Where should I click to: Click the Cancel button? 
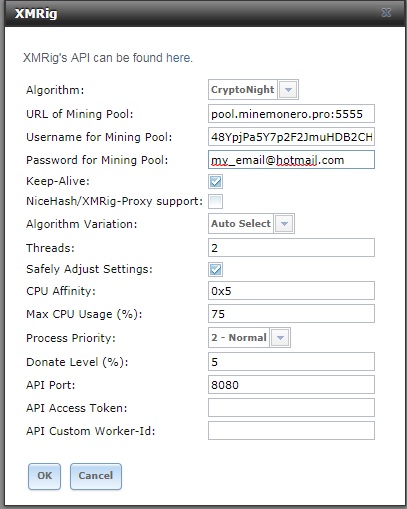[96, 476]
